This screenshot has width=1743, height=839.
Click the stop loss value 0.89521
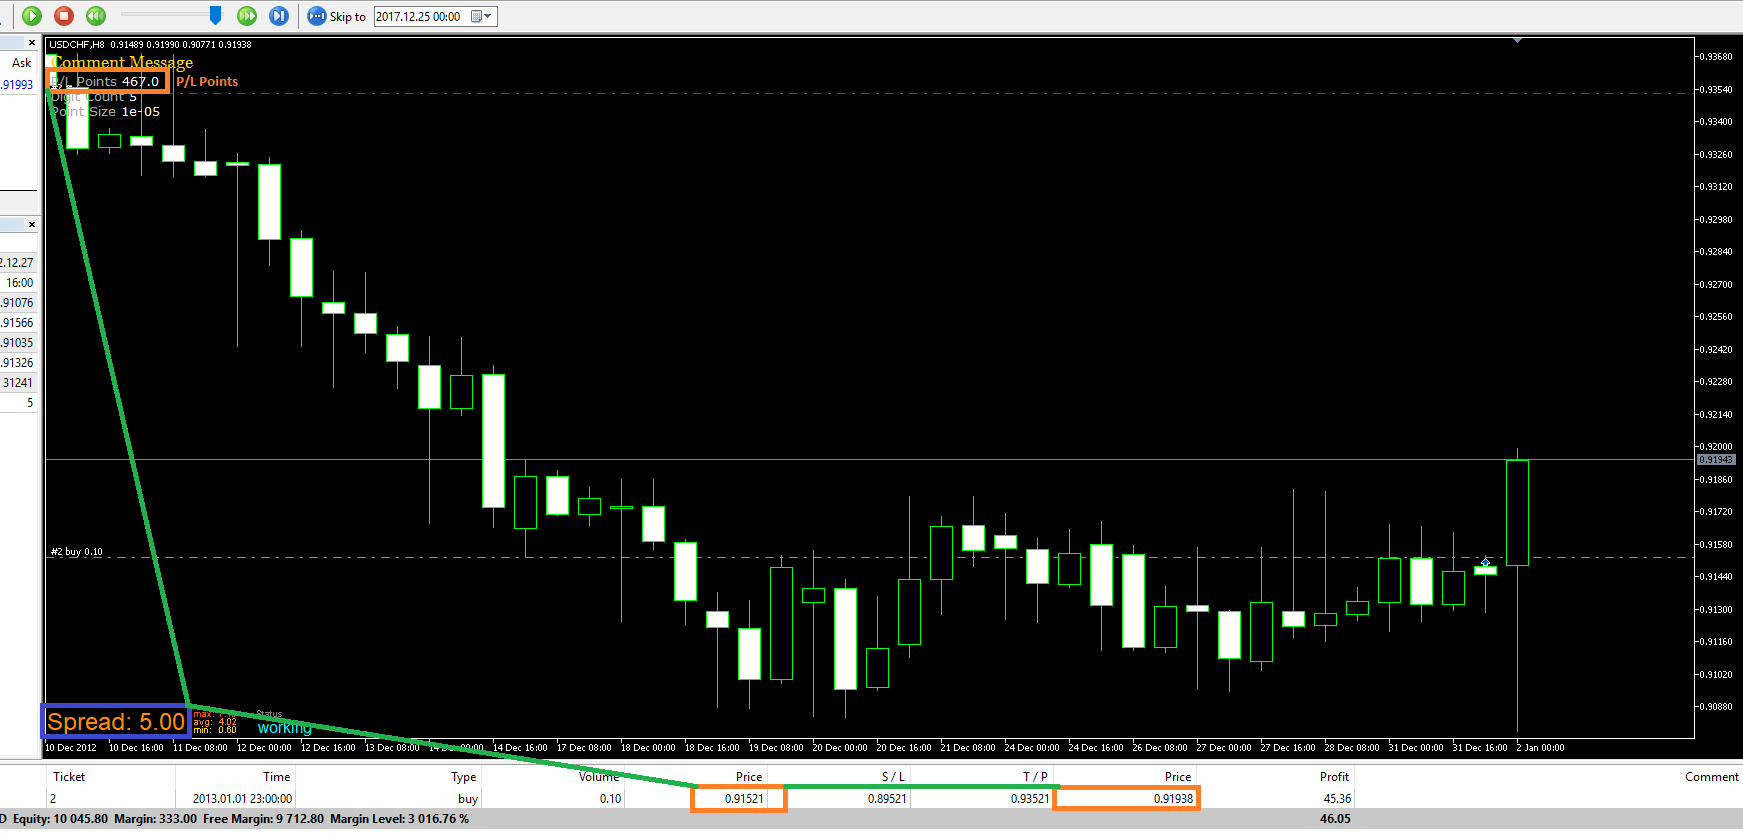887,799
